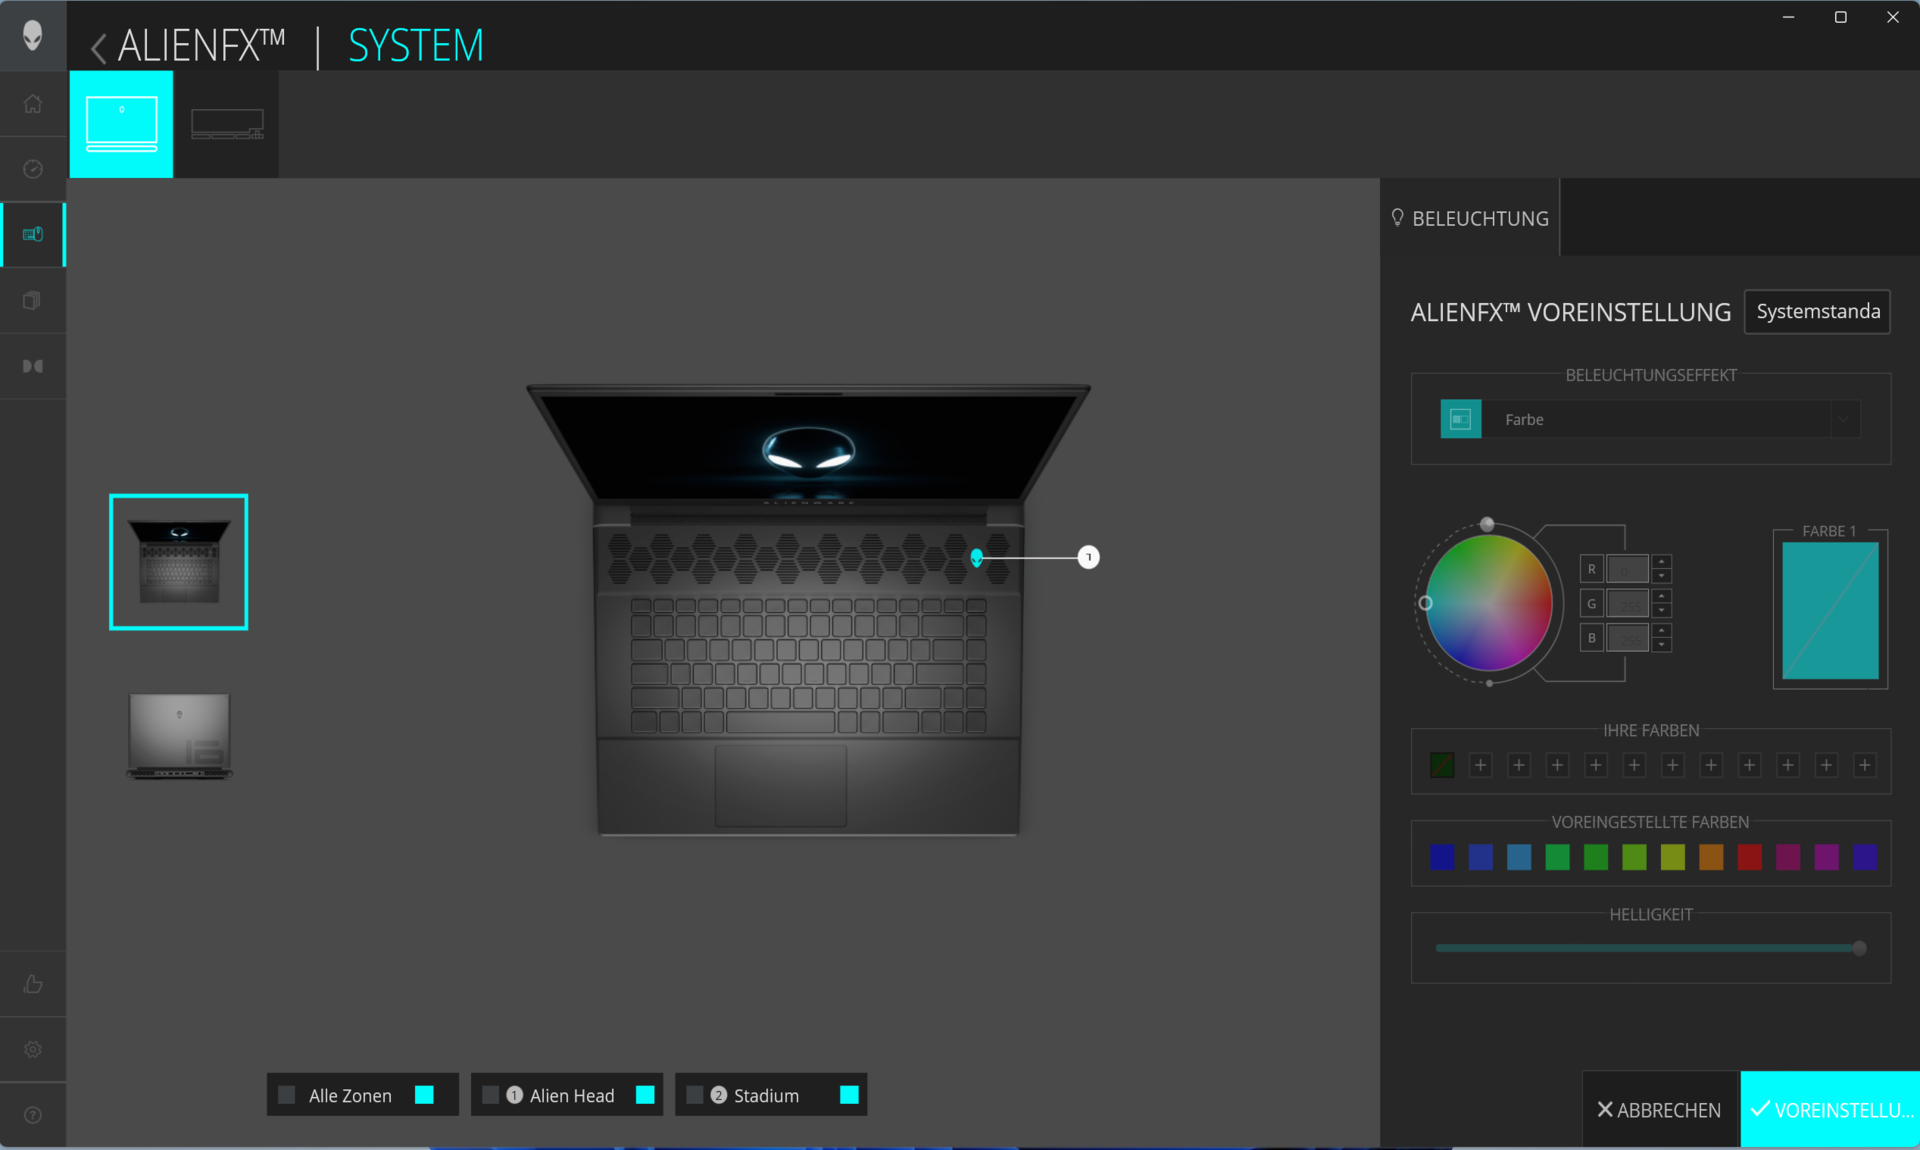This screenshot has height=1150, width=1920.
Task: Select the laptop lid rear view thumbnail
Action: point(179,735)
